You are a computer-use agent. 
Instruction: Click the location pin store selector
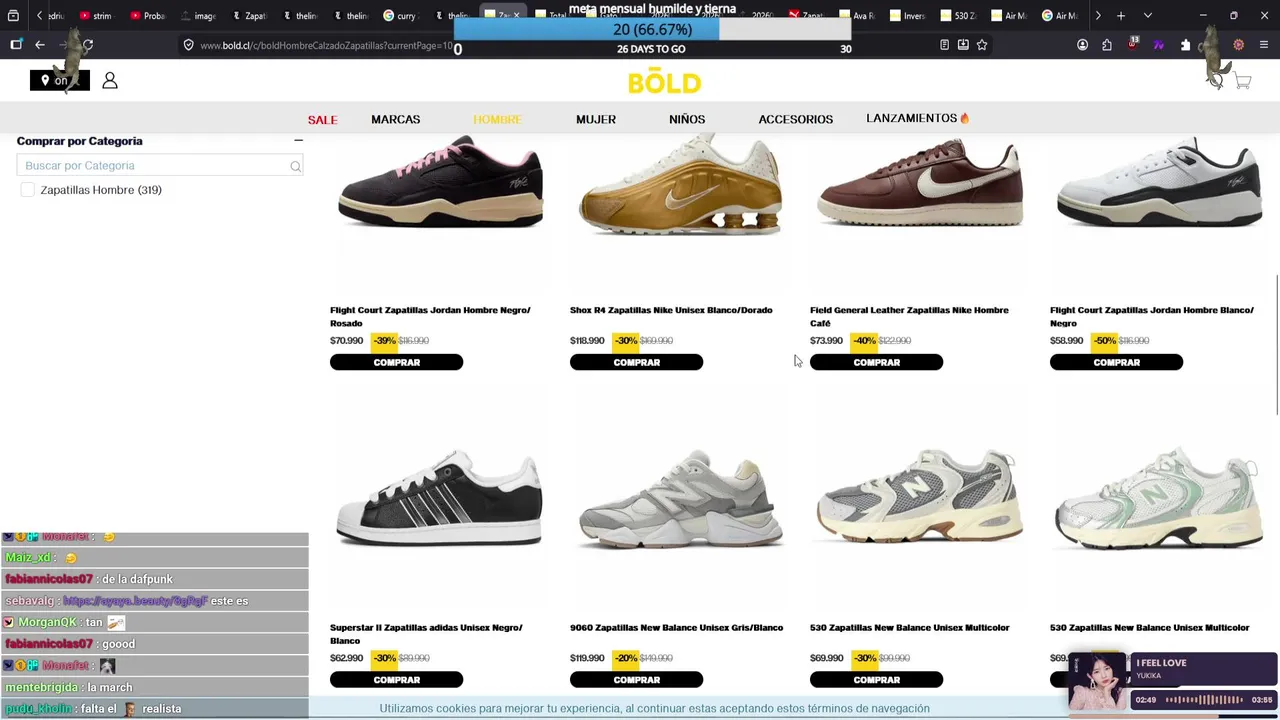pos(59,81)
